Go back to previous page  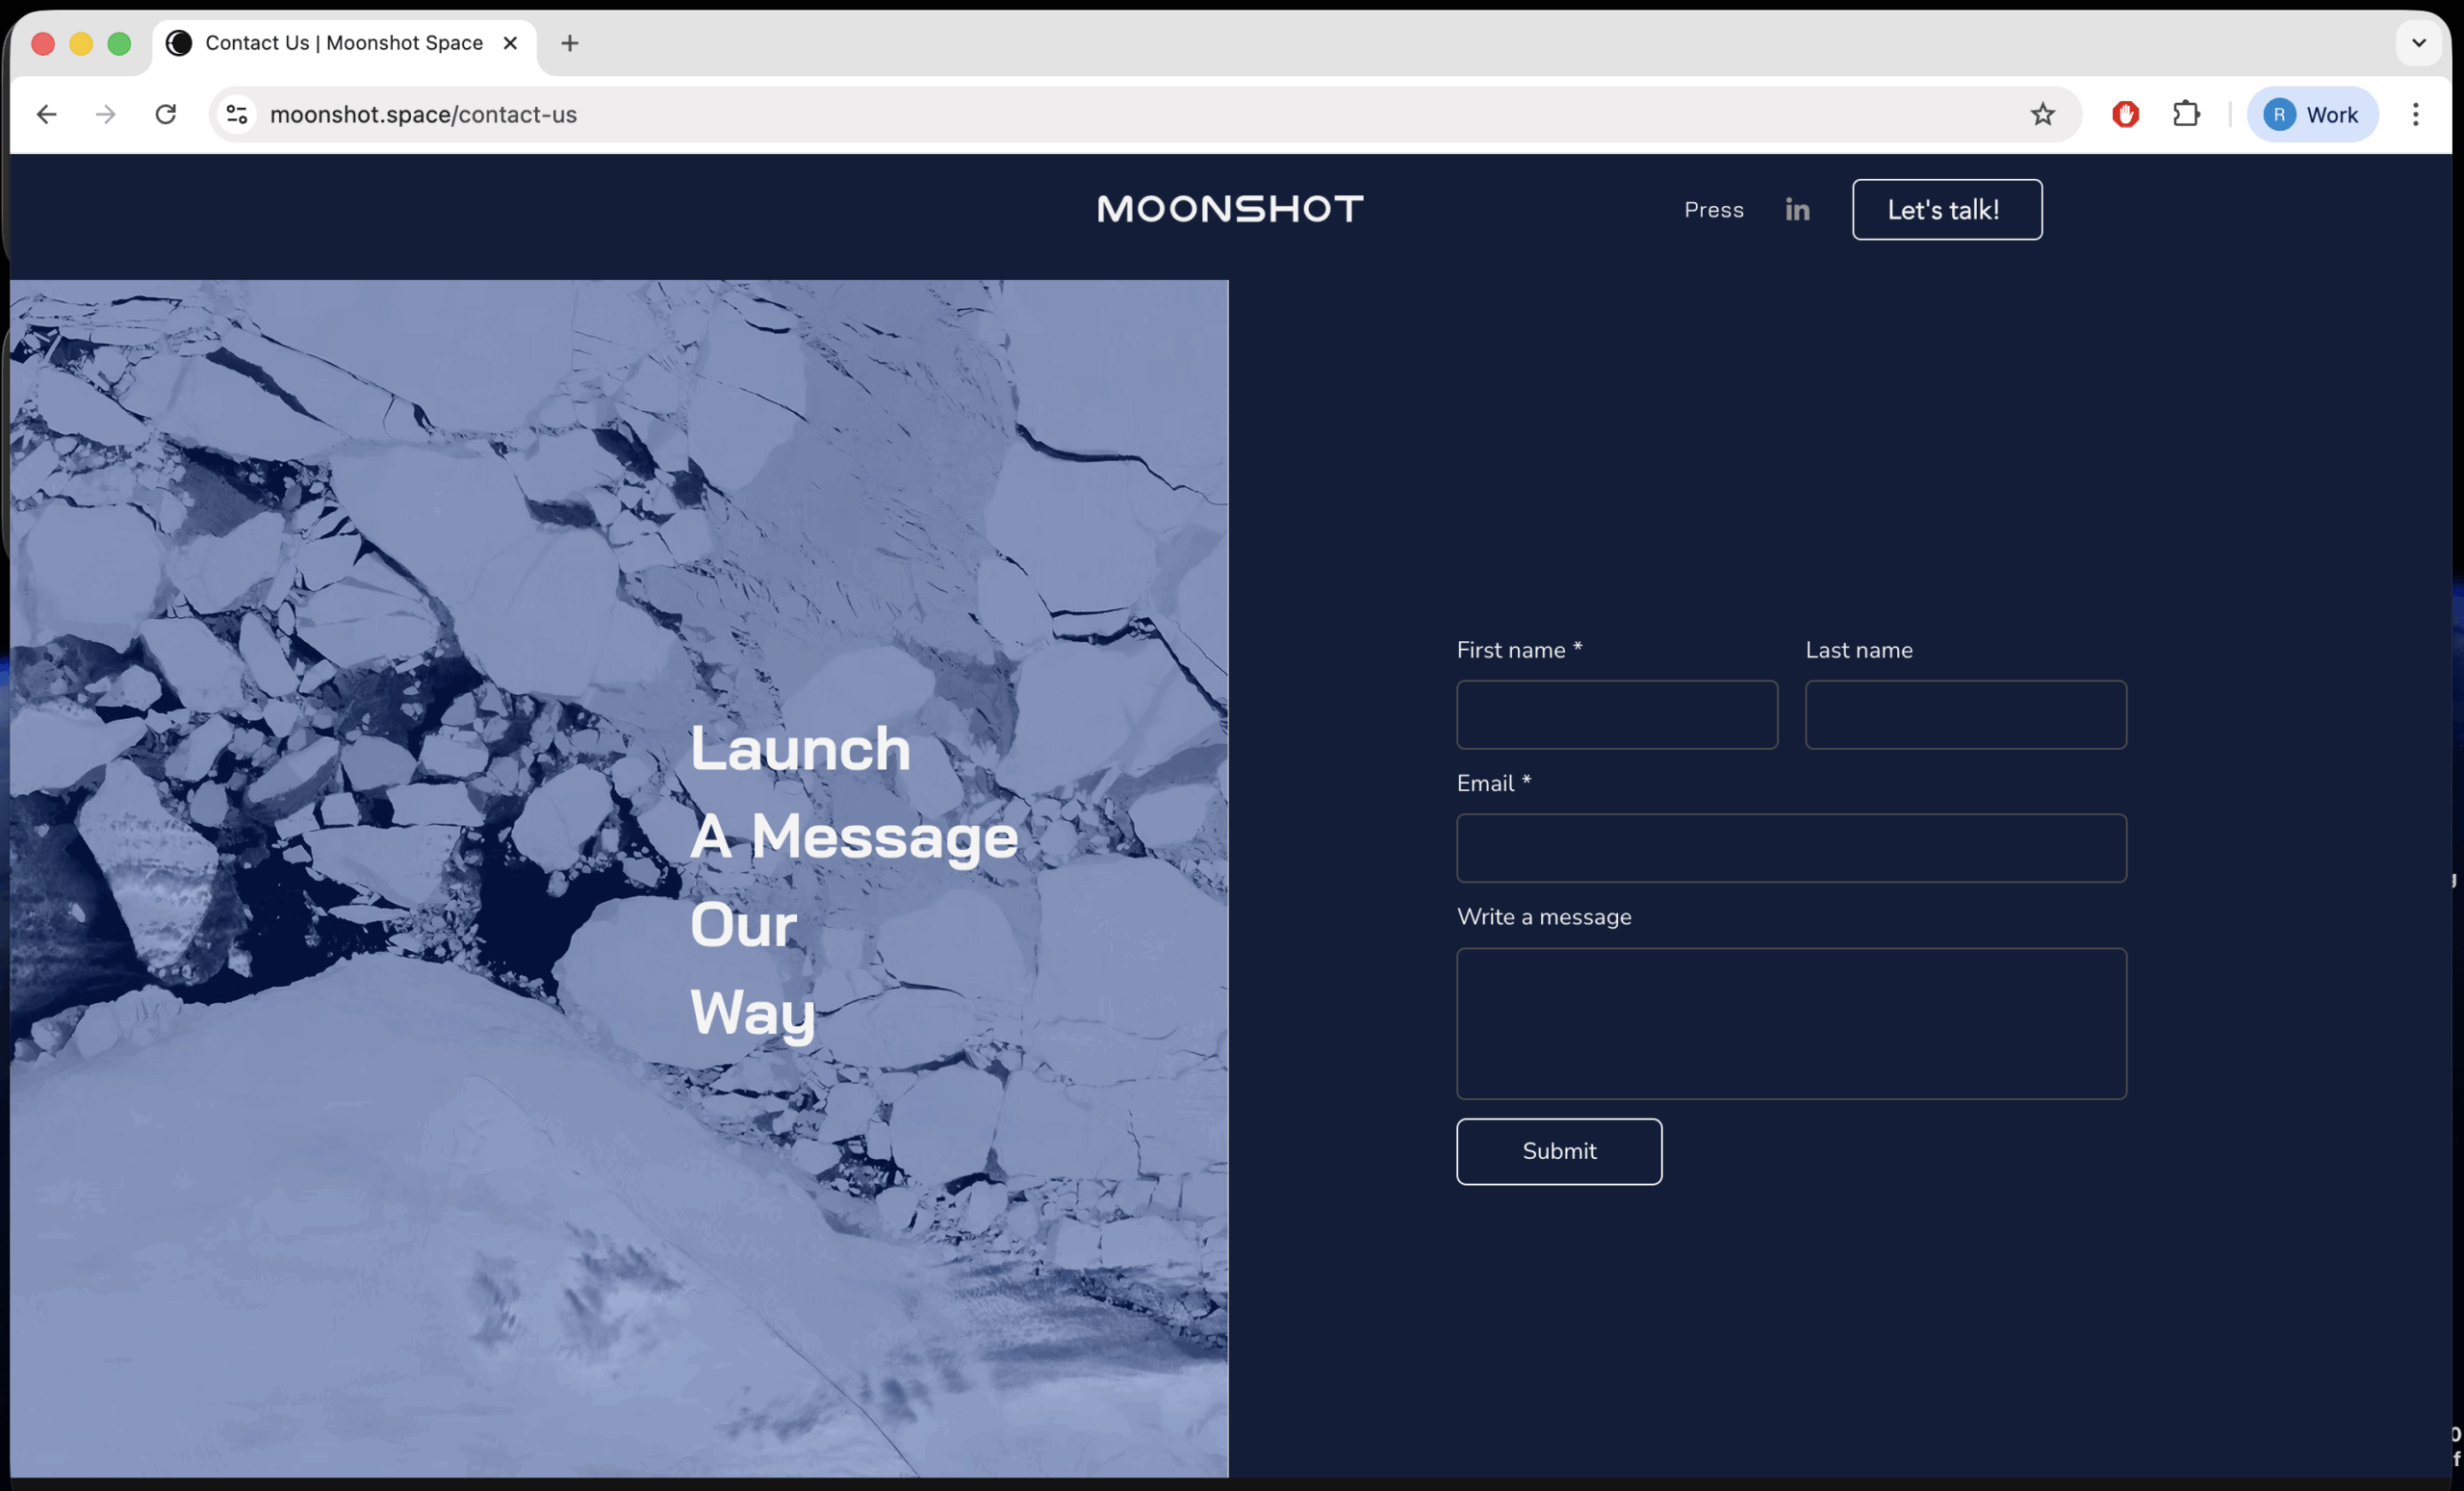click(46, 115)
